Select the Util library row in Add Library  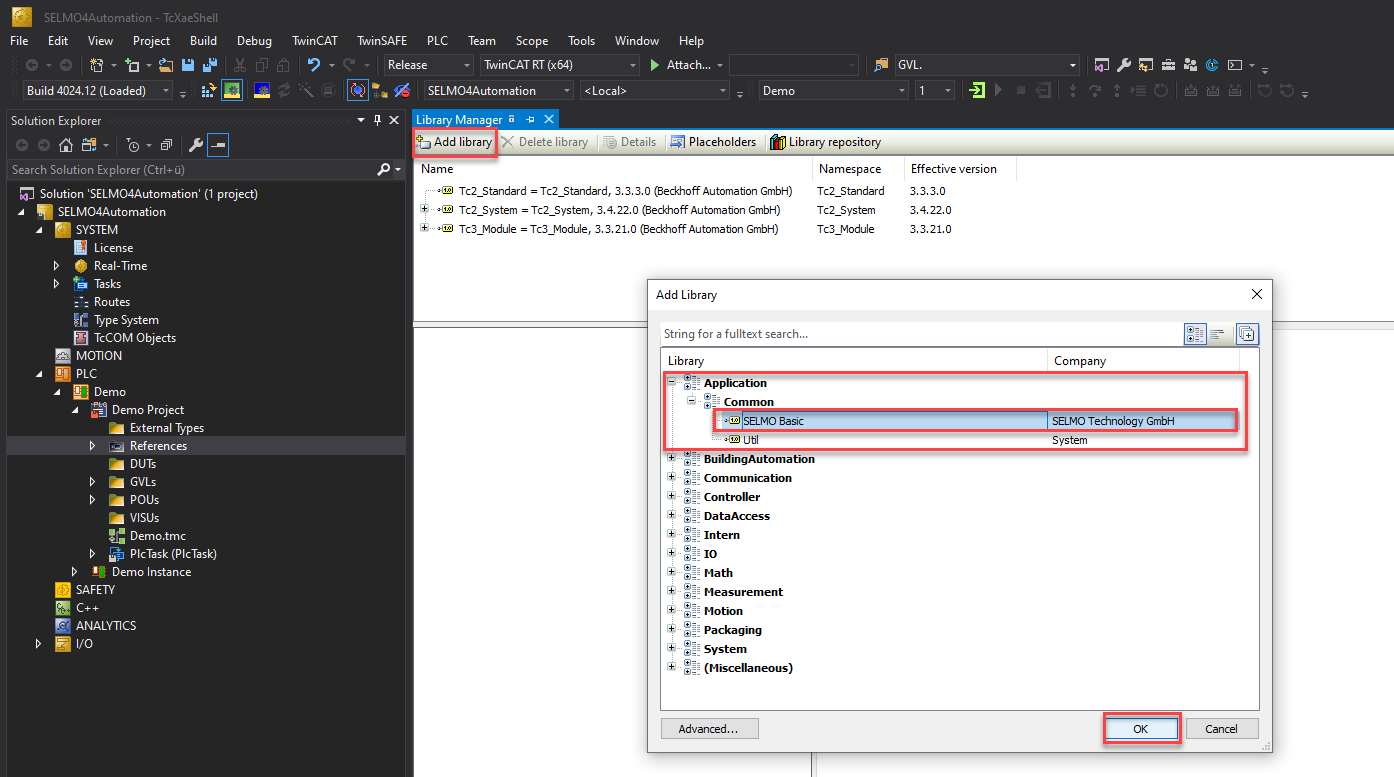click(750, 440)
